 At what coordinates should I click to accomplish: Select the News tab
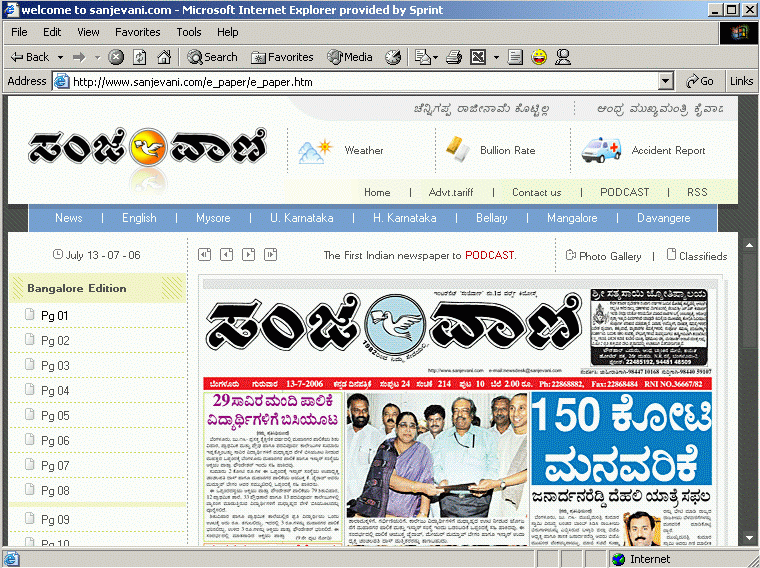pos(68,218)
